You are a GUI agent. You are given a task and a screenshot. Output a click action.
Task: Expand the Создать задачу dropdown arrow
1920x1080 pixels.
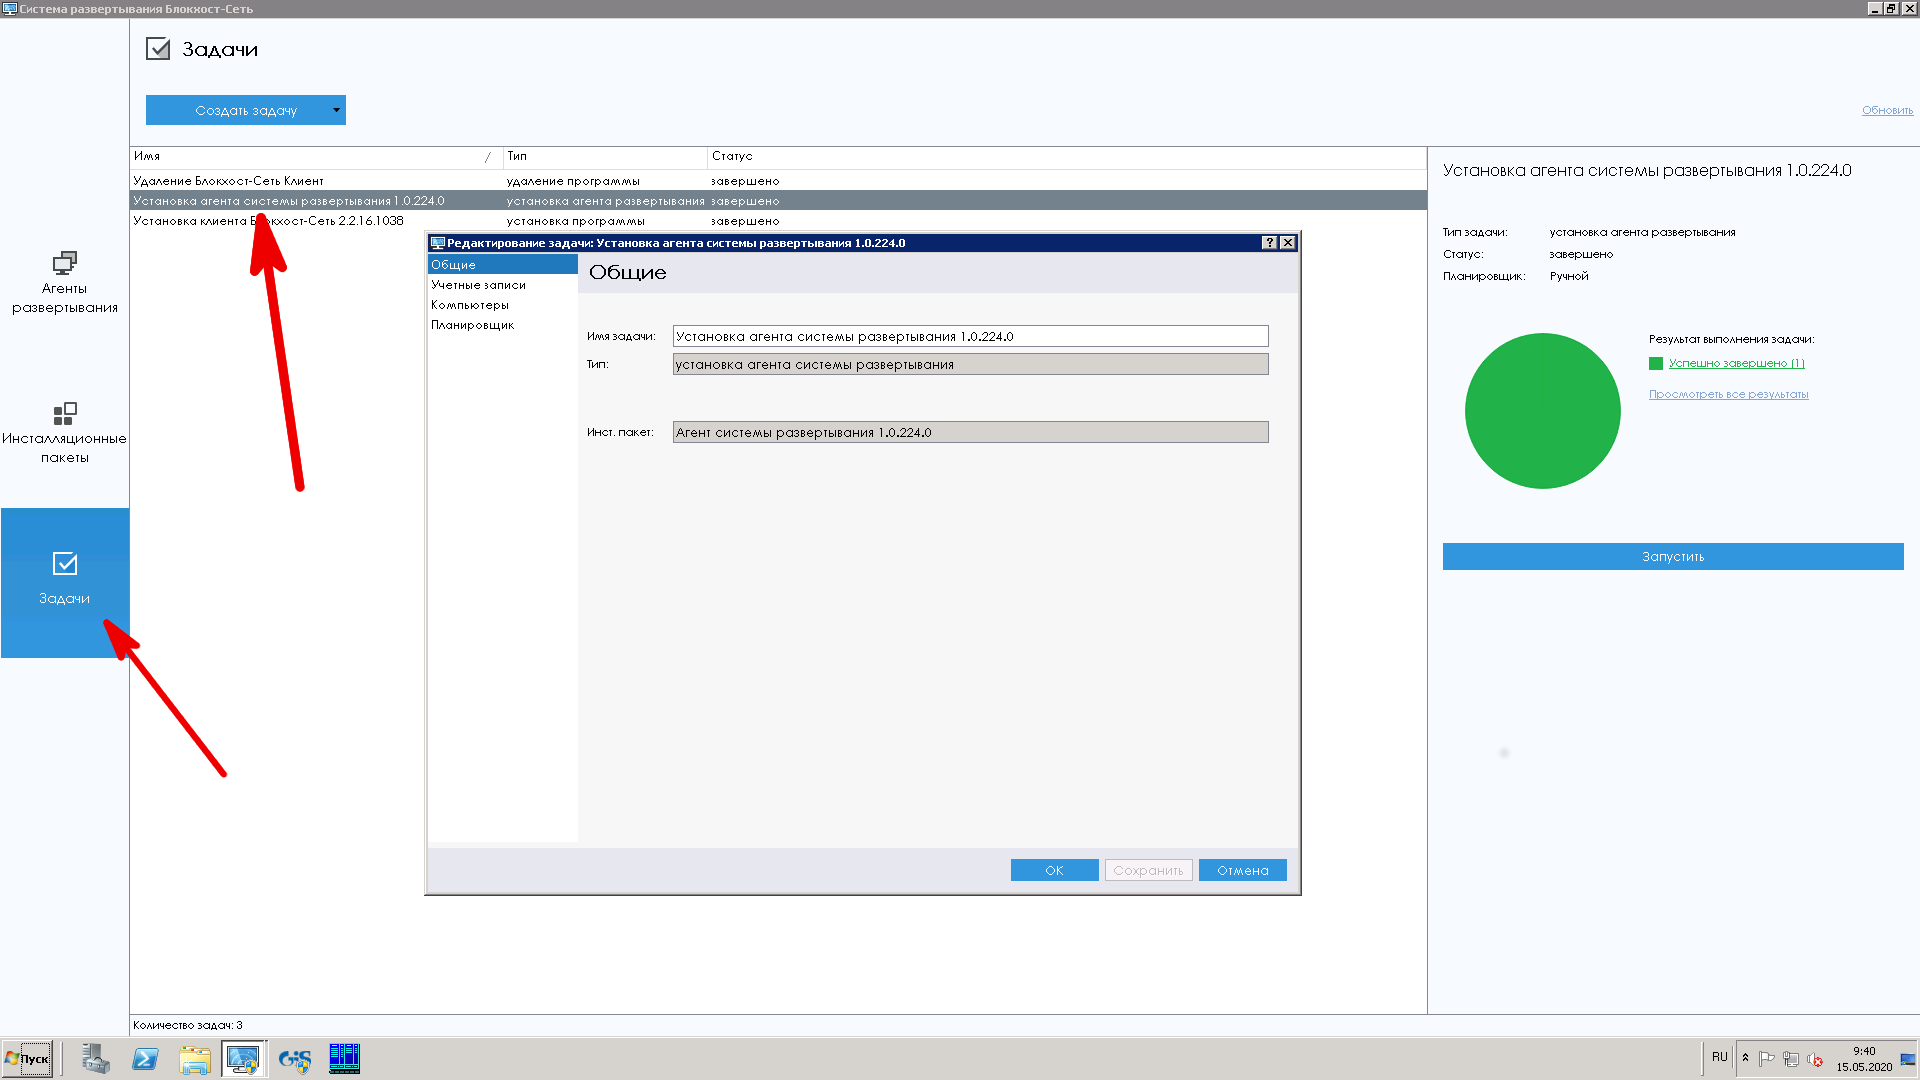pos(336,110)
